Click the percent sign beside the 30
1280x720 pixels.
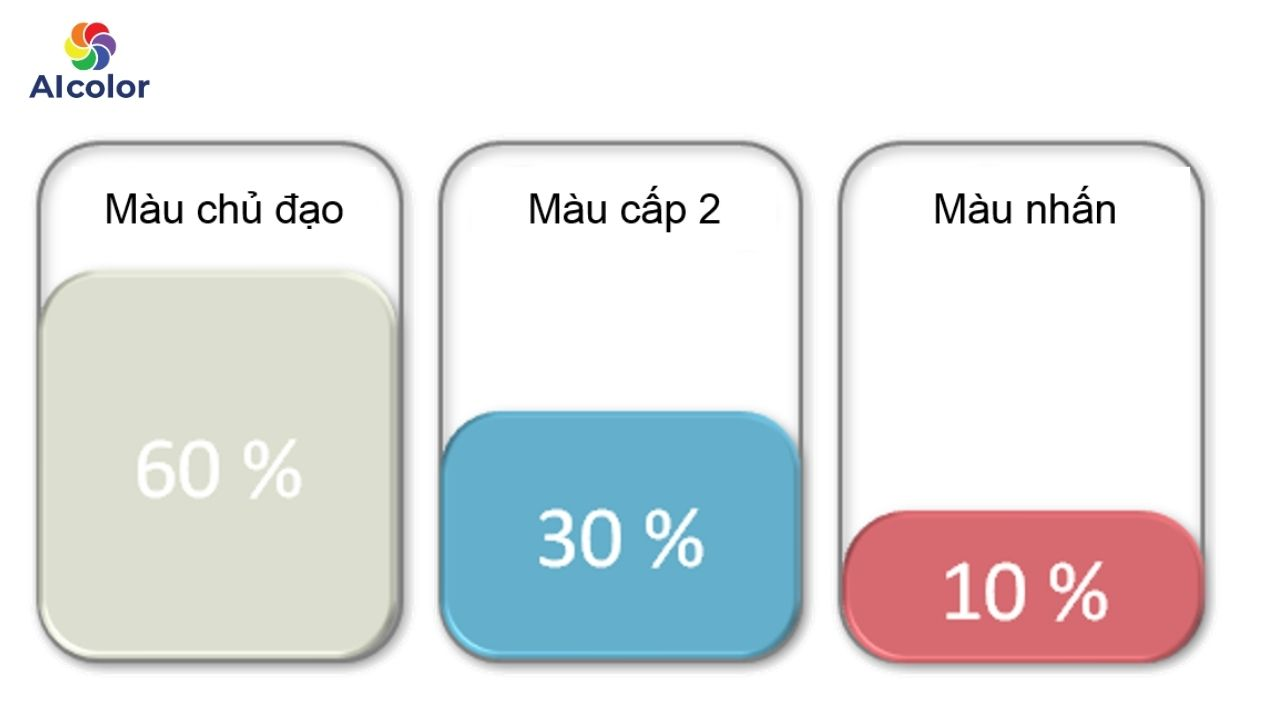[676, 539]
